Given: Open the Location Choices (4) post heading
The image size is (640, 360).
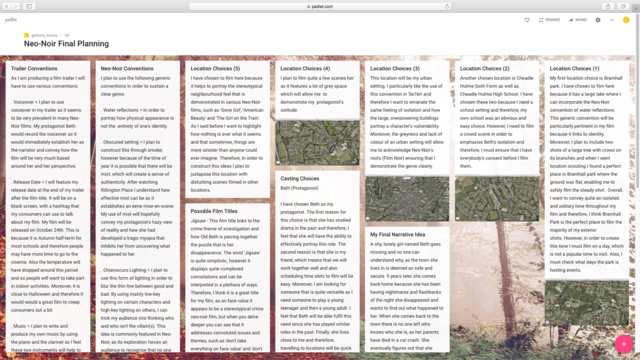Looking at the screenshot, I should point(305,69).
